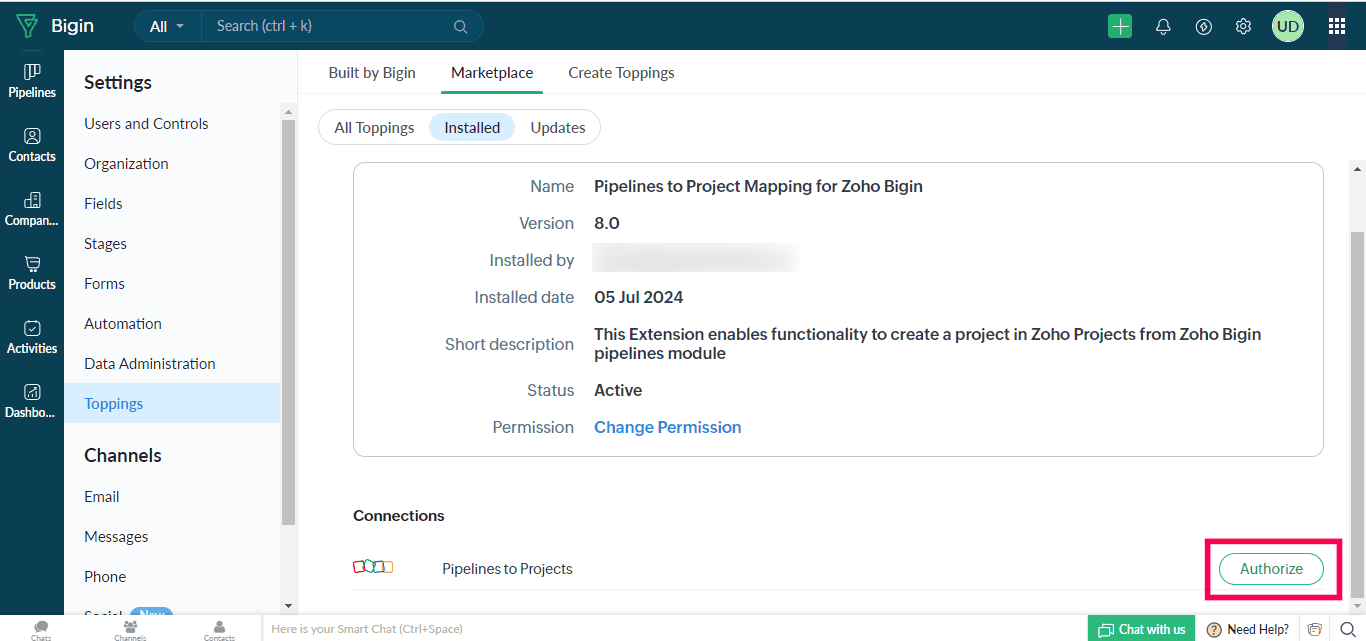Viewport: 1366px width, 641px height.
Task: Click the sidebar scroll up arrow
Action: coord(289,110)
